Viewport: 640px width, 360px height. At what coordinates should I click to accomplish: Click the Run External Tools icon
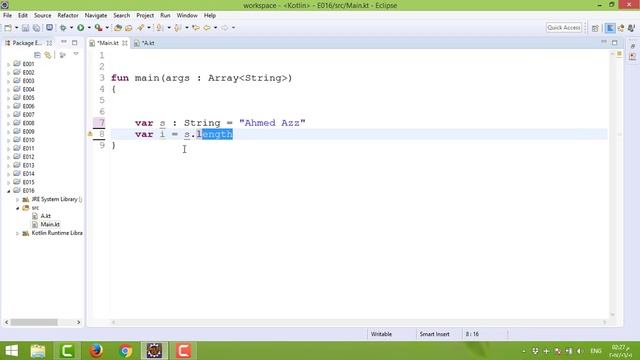point(98,28)
